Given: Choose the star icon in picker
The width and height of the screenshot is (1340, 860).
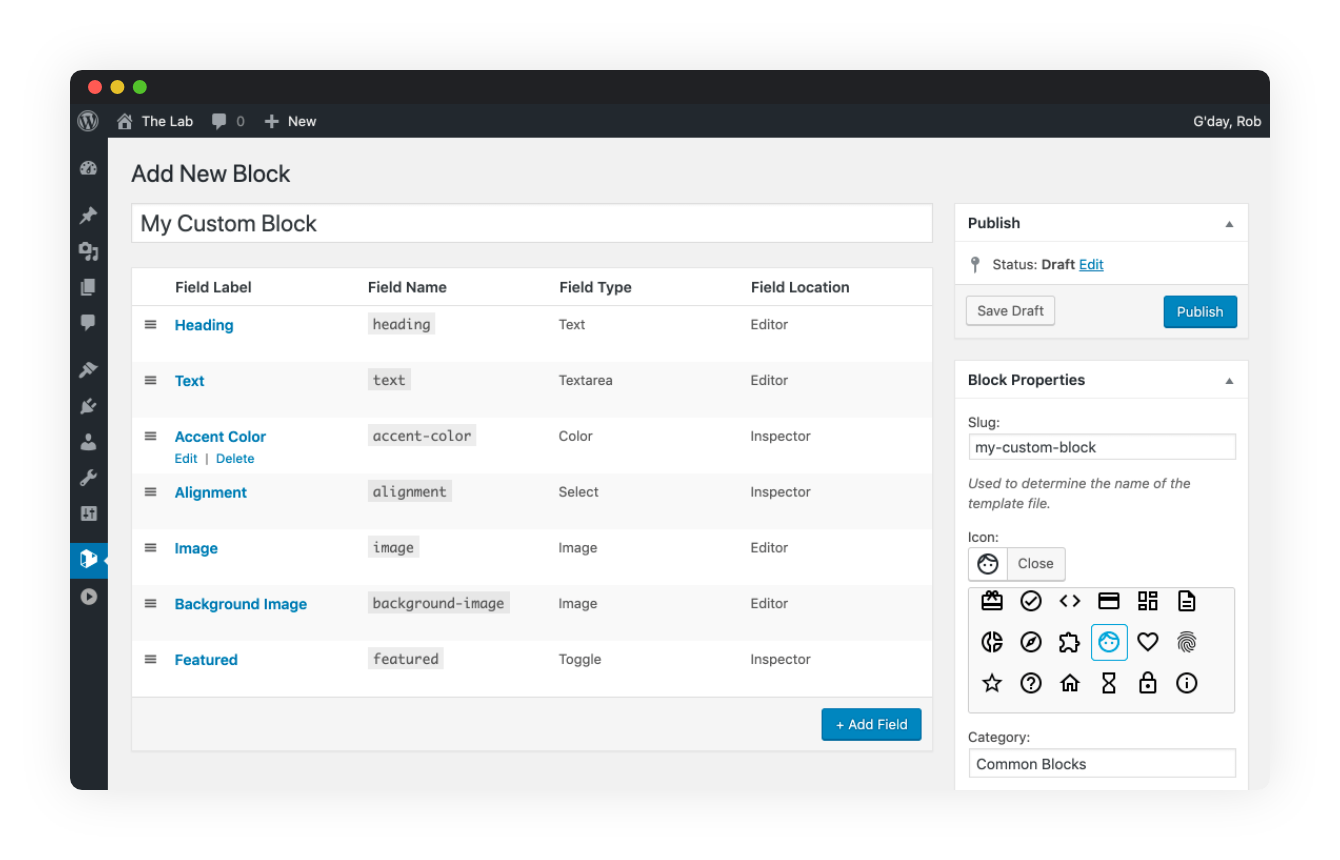Looking at the screenshot, I should [992, 683].
